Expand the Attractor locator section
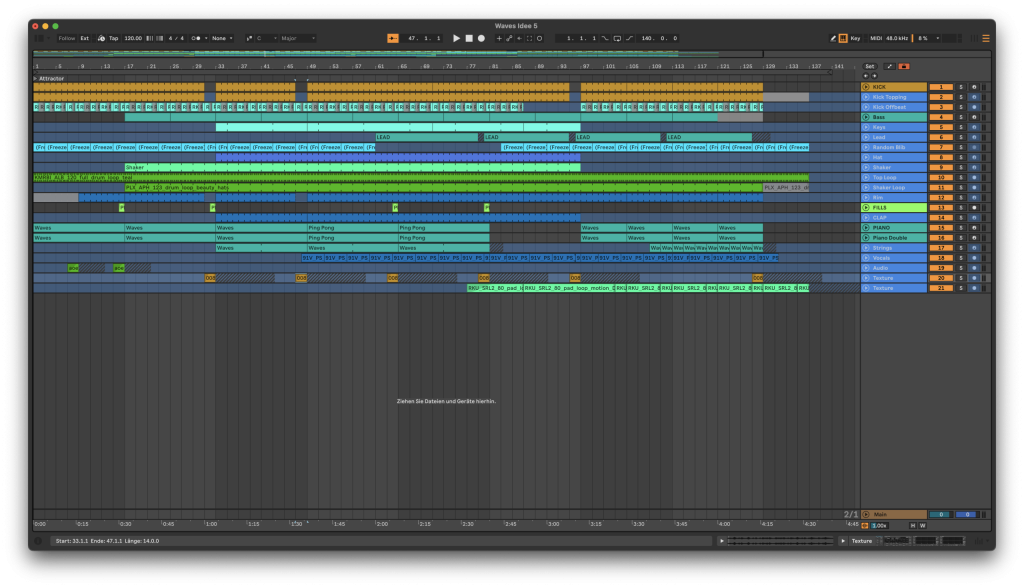This screenshot has width=1024, height=588. [x=35, y=78]
